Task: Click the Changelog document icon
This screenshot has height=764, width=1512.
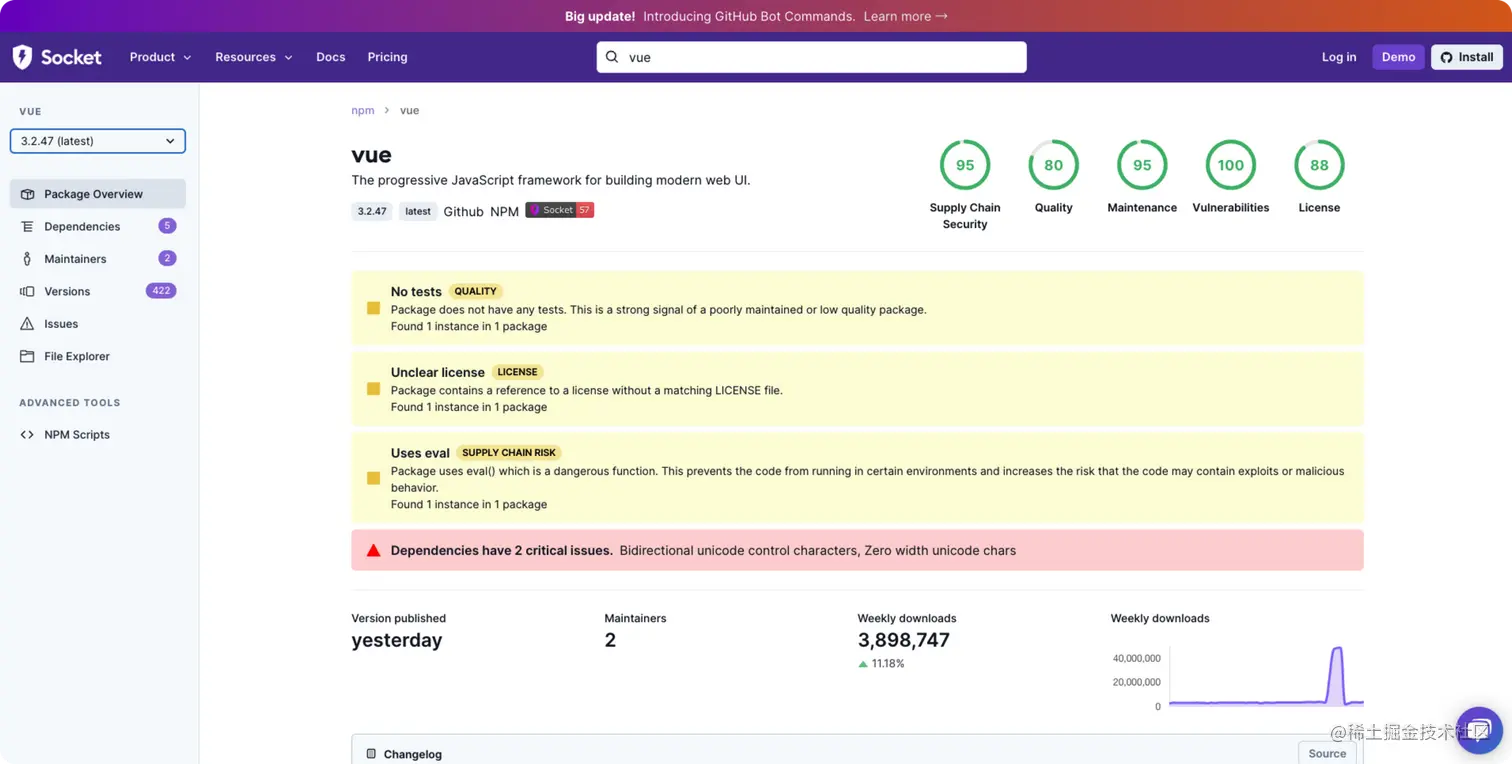Action: click(371, 754)
